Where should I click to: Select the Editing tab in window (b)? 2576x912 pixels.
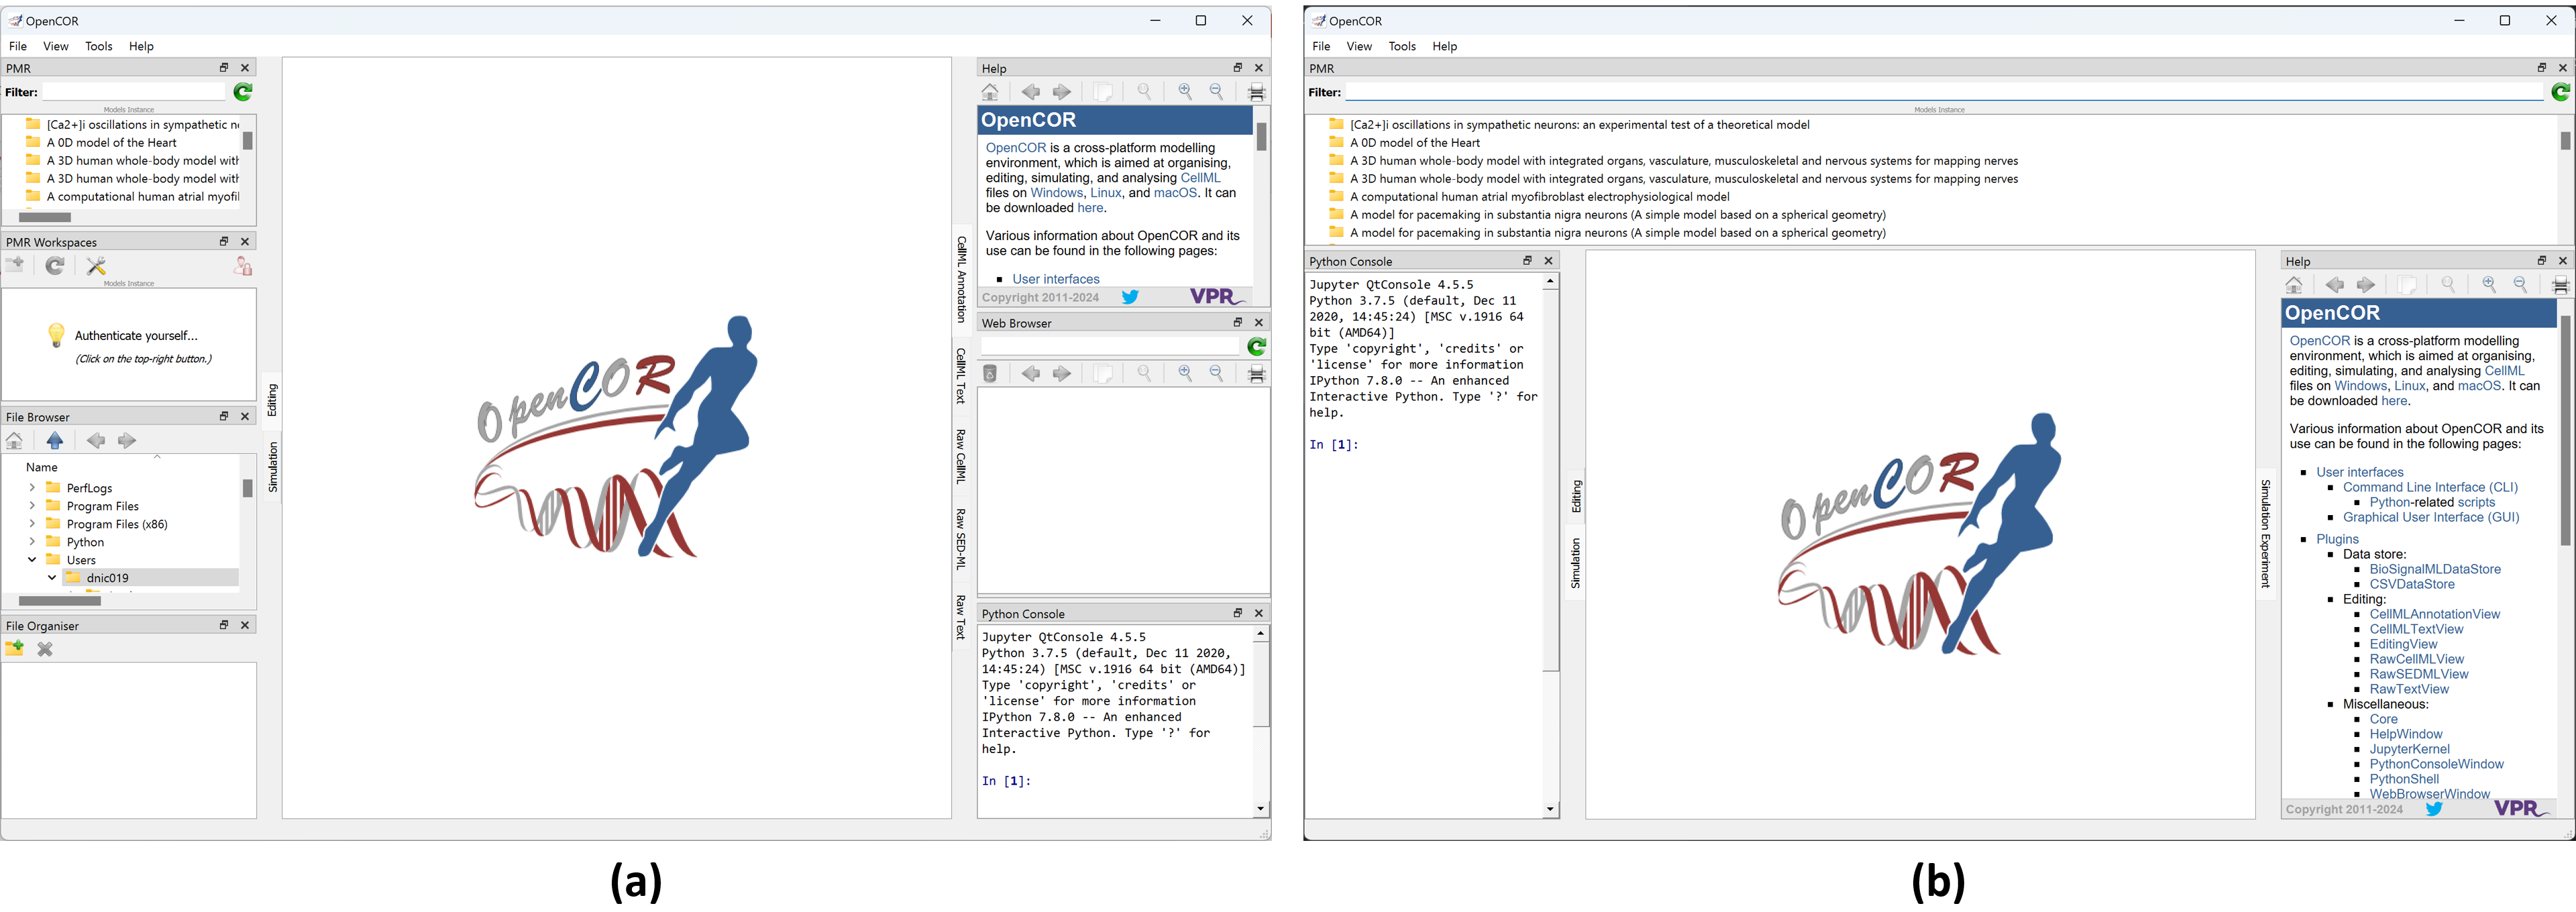[x=1576, y=496]
